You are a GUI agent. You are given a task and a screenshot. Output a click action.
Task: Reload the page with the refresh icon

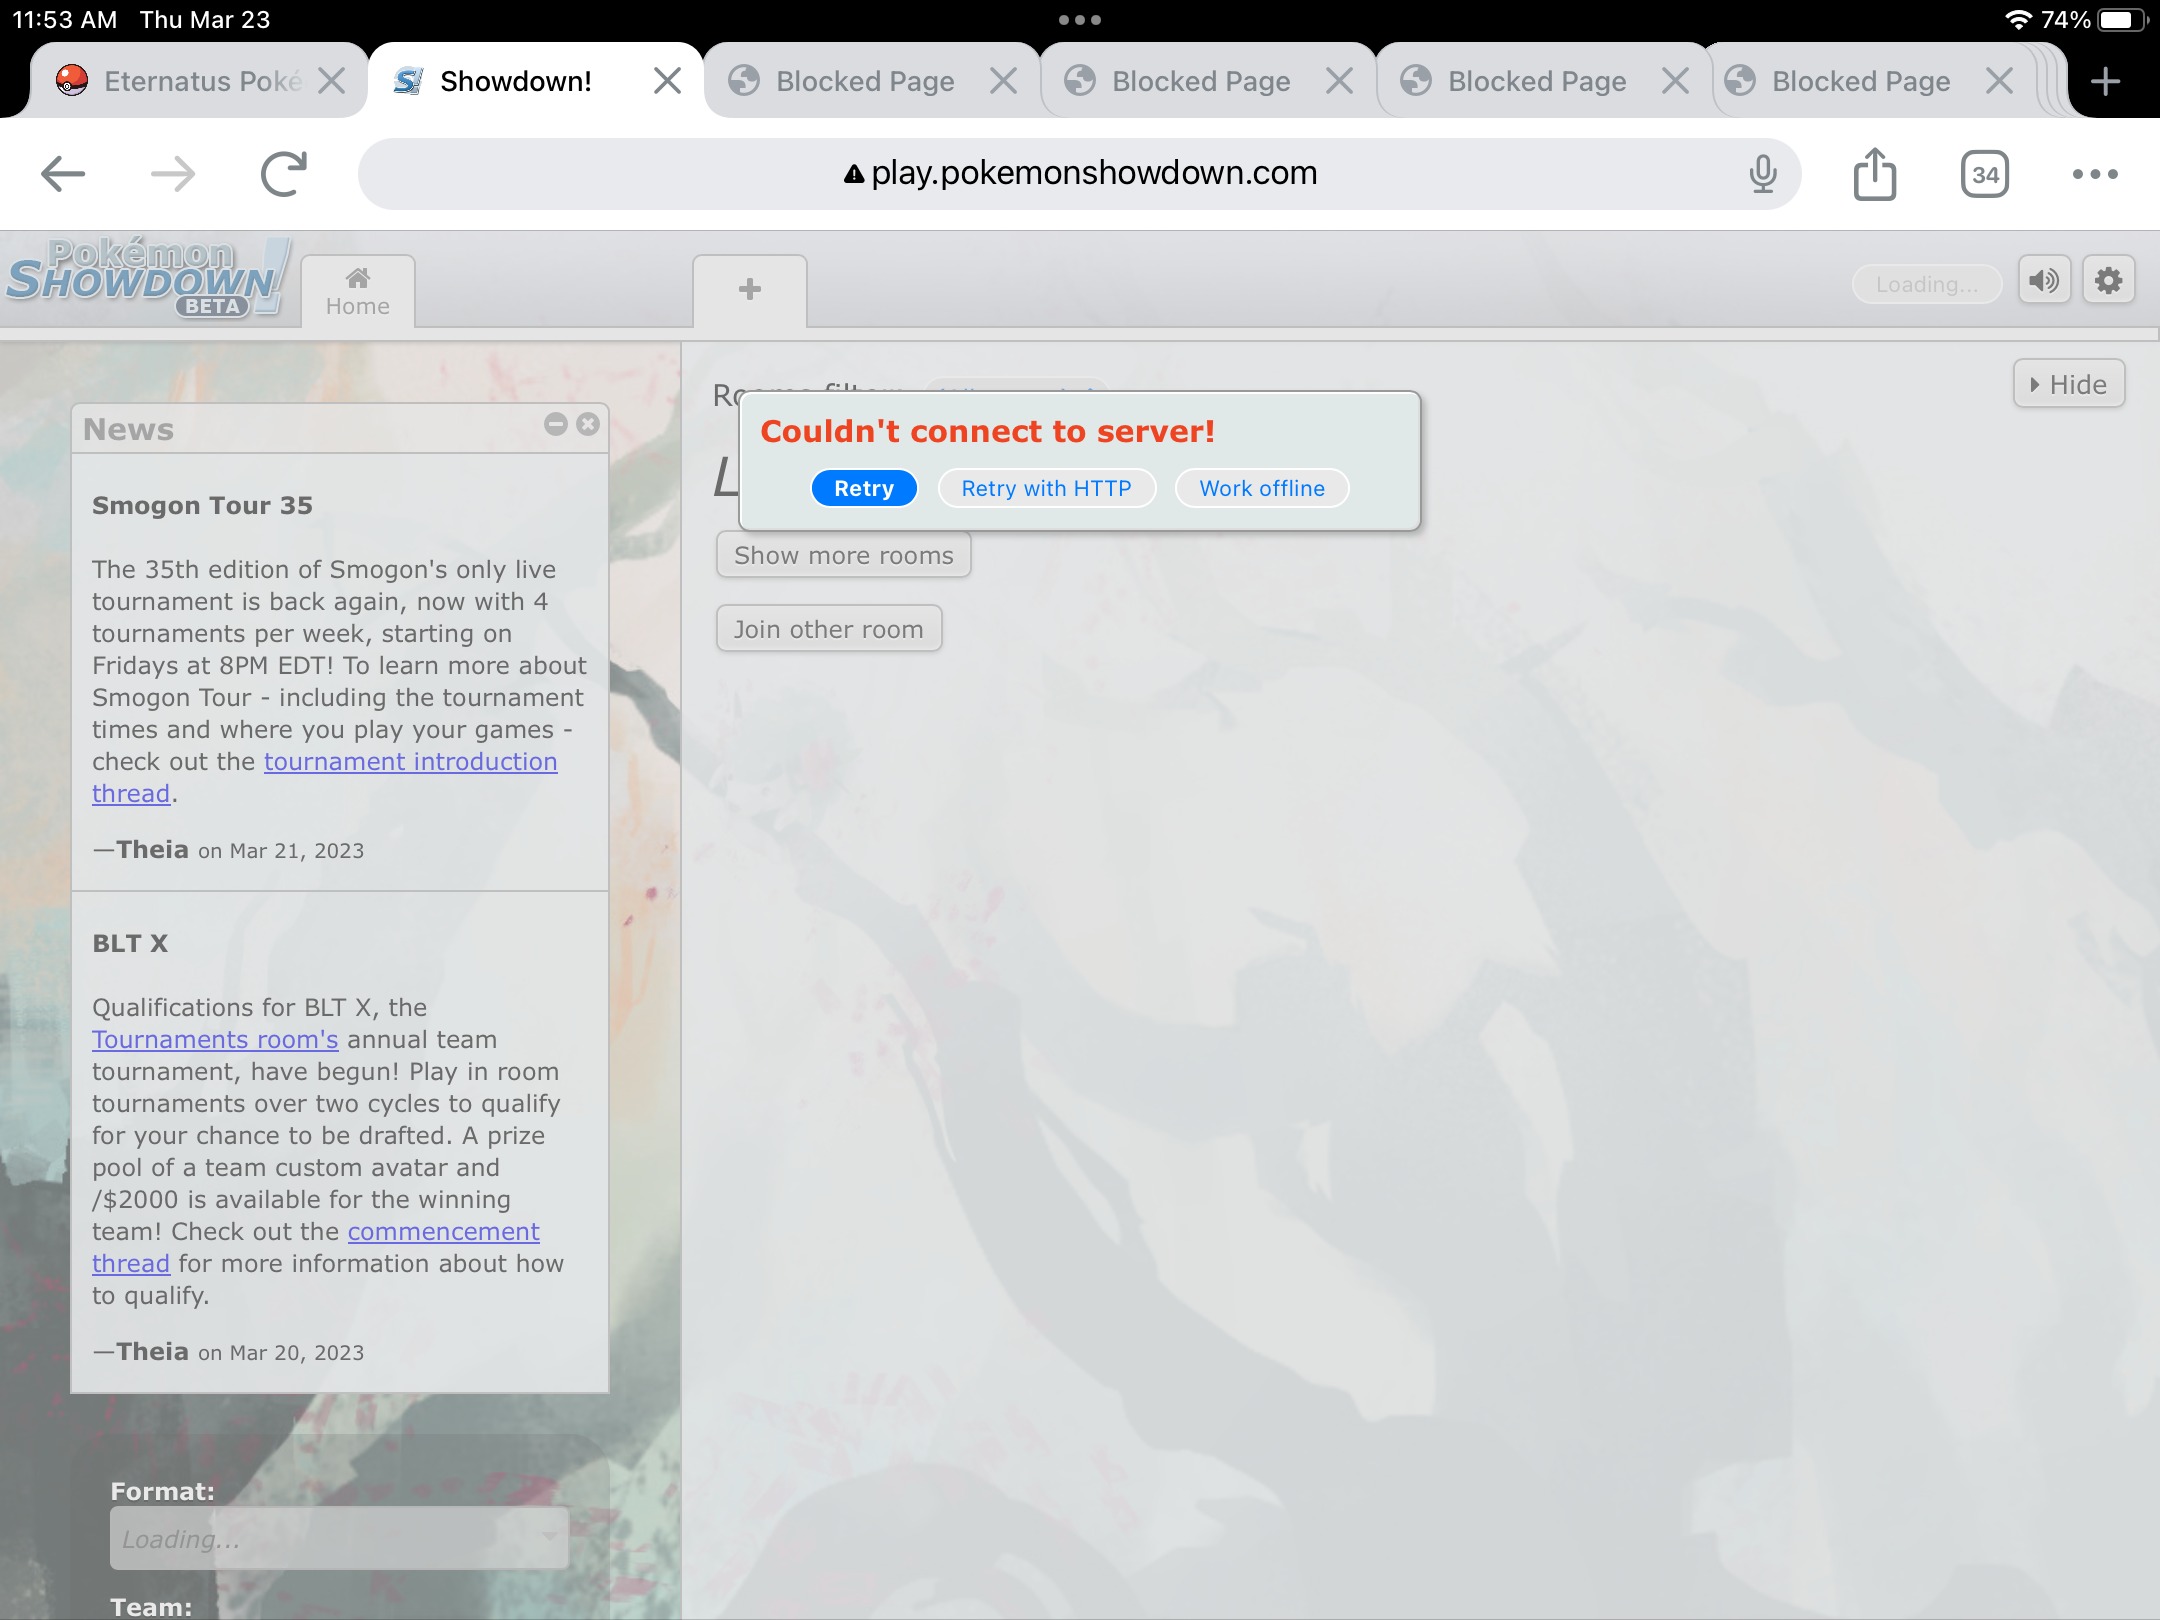point(284,174)
